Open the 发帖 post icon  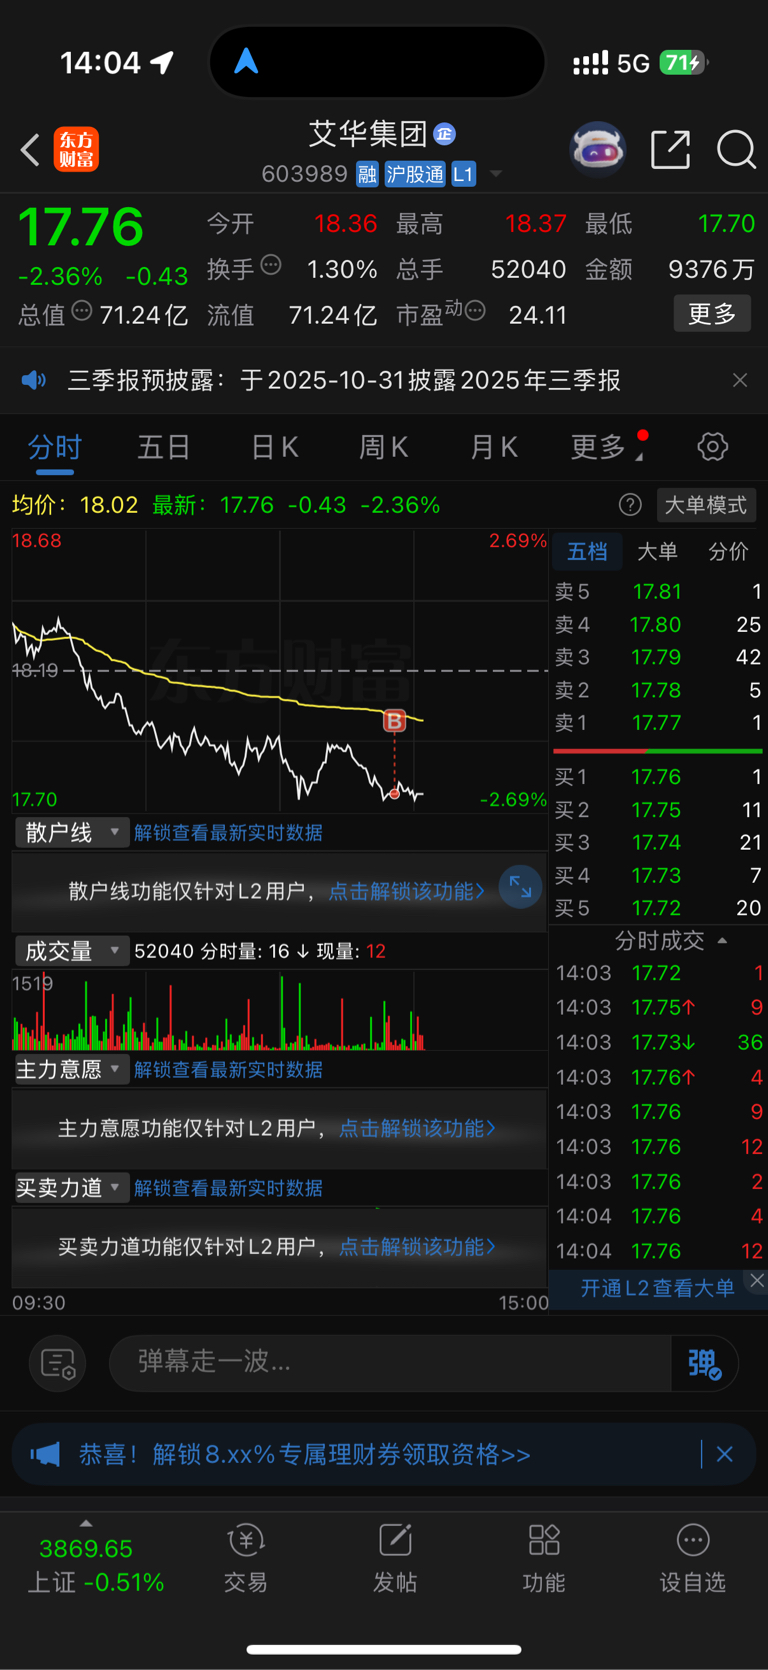coord(395,1557)
